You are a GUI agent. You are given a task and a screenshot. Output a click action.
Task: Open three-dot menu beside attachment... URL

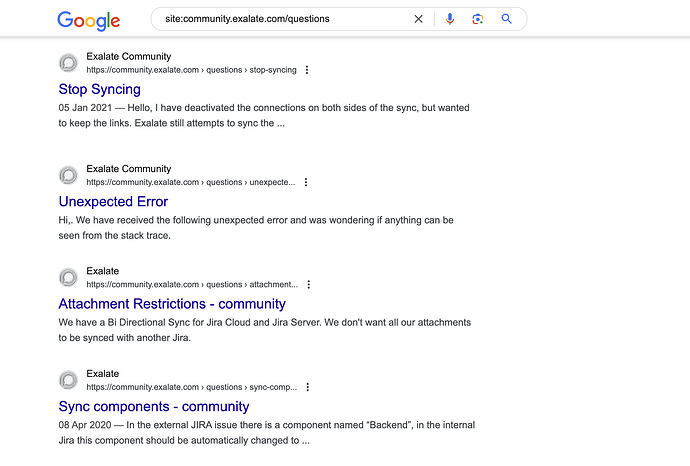(x=308, y=285)
